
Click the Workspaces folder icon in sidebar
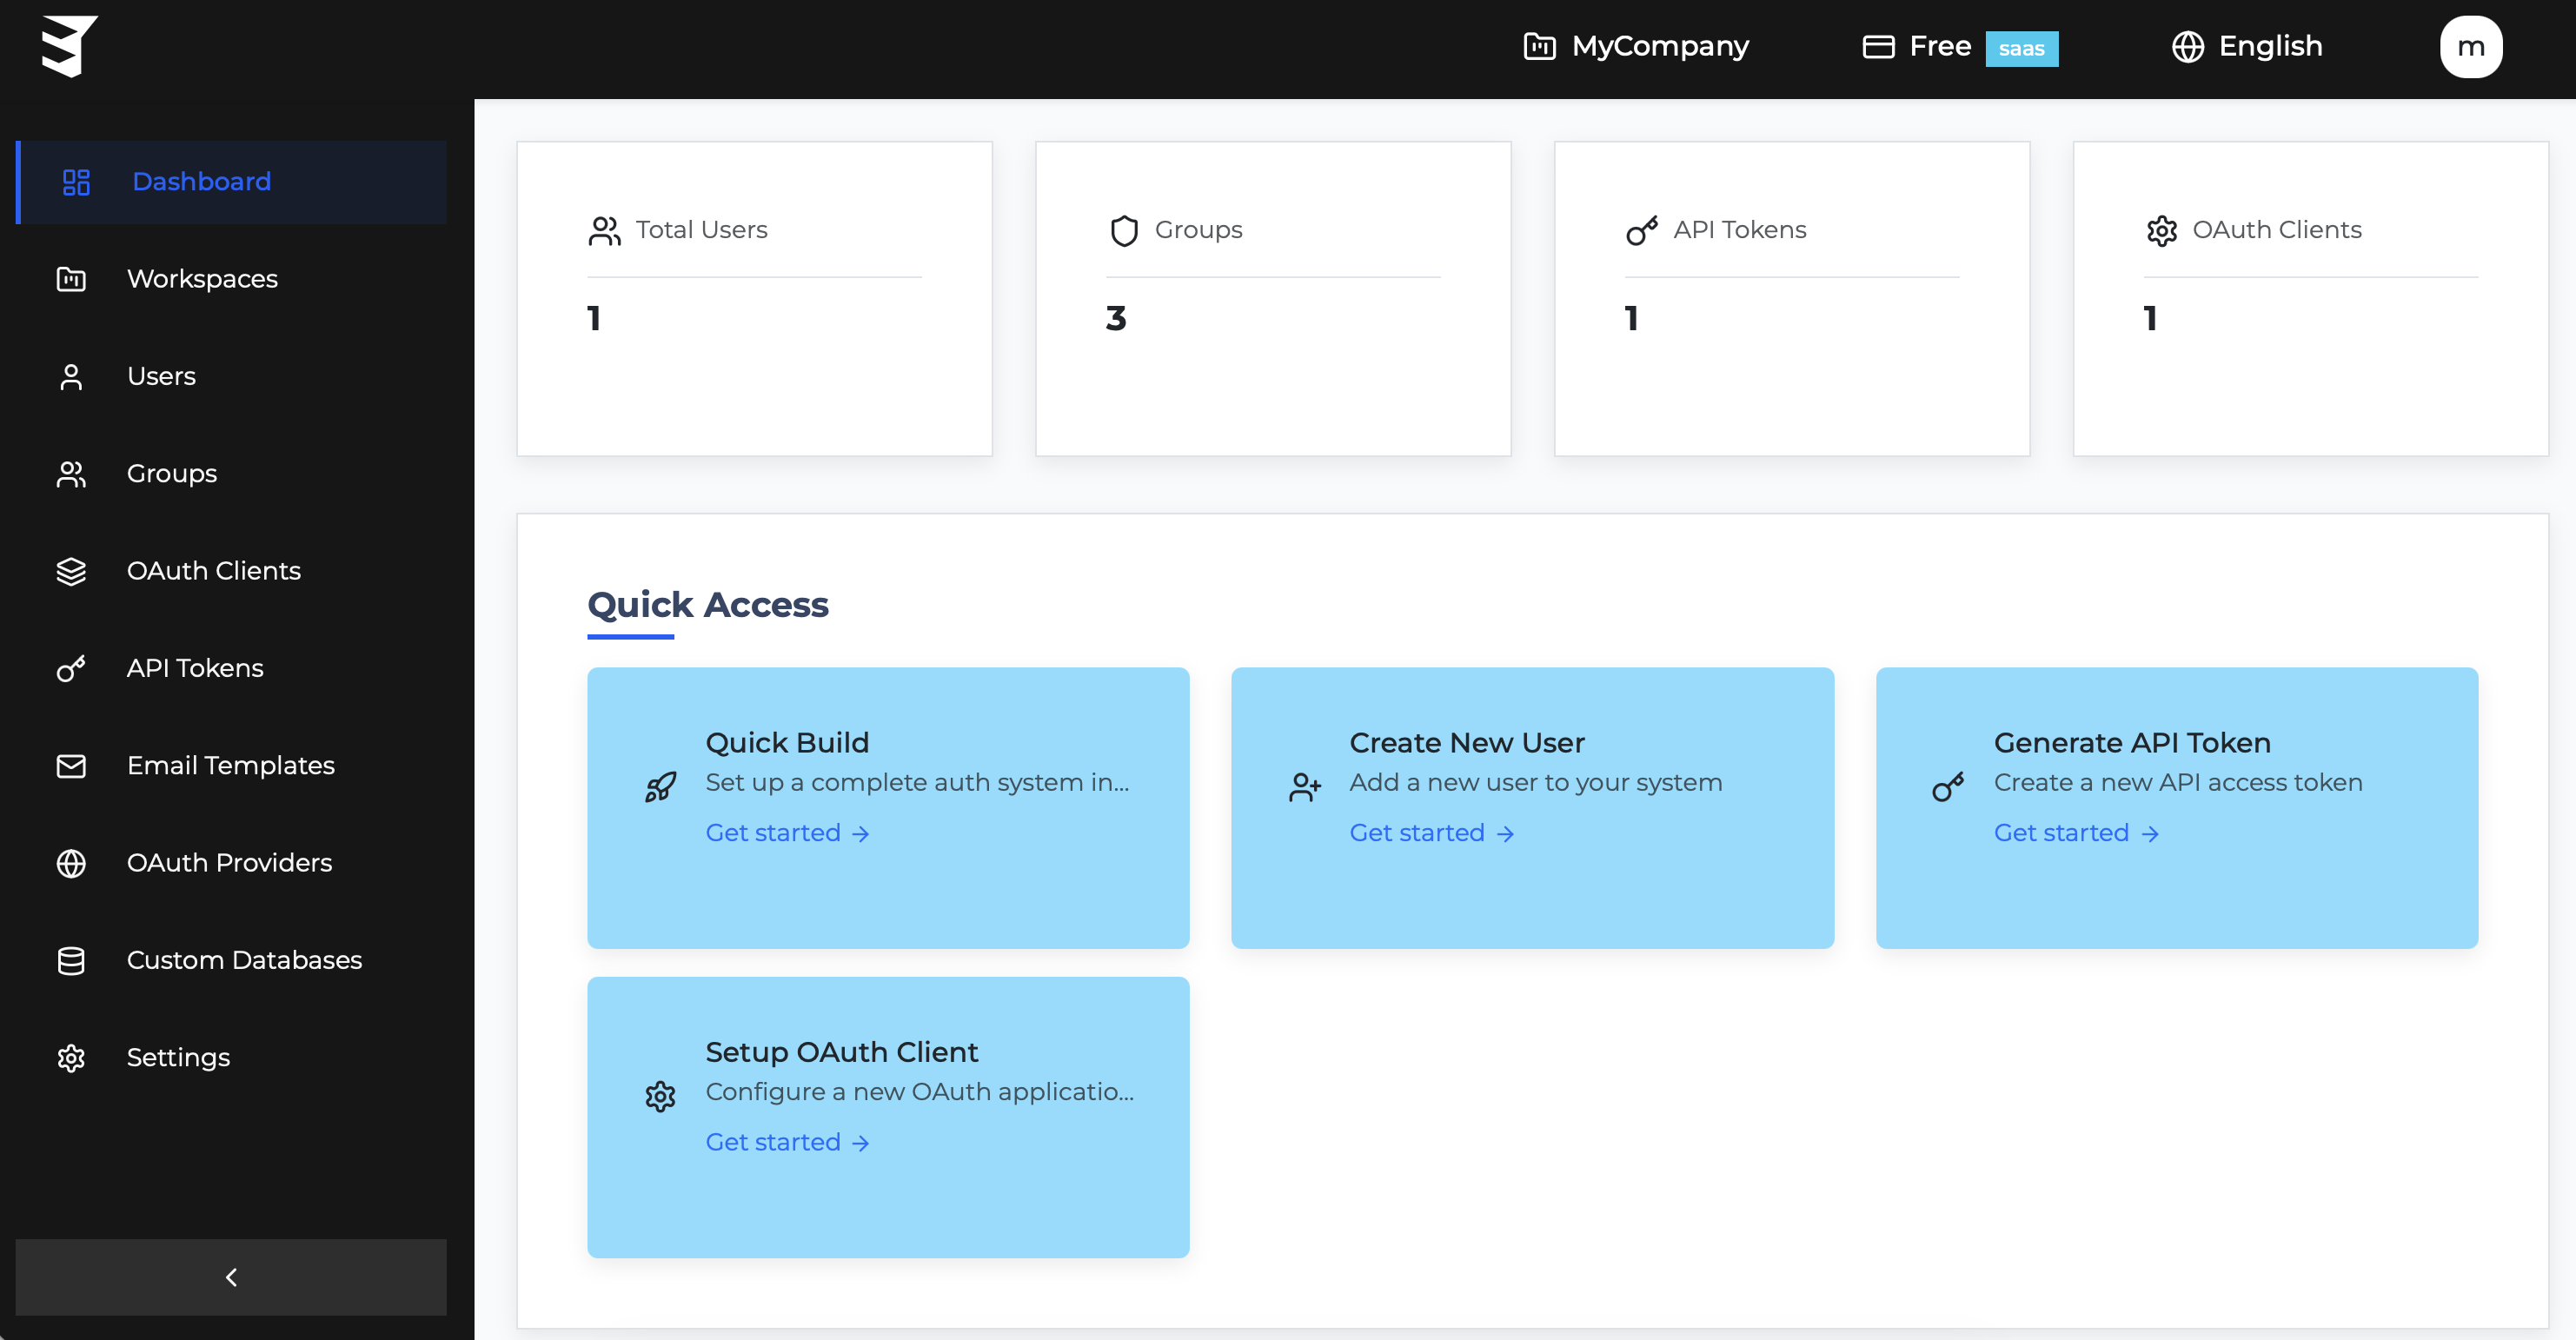click(71, 279)
